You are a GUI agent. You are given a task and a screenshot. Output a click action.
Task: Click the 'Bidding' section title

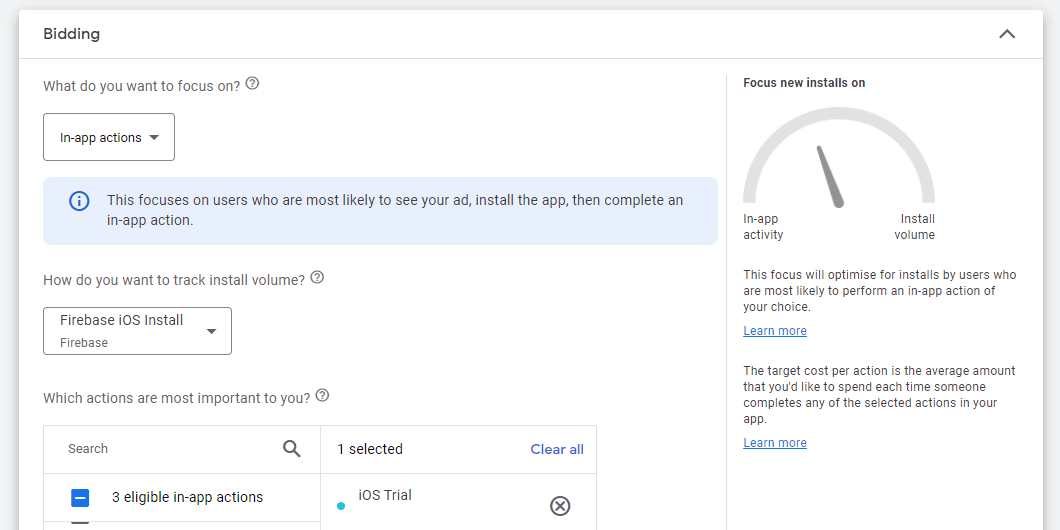click(x=72, y=34)
